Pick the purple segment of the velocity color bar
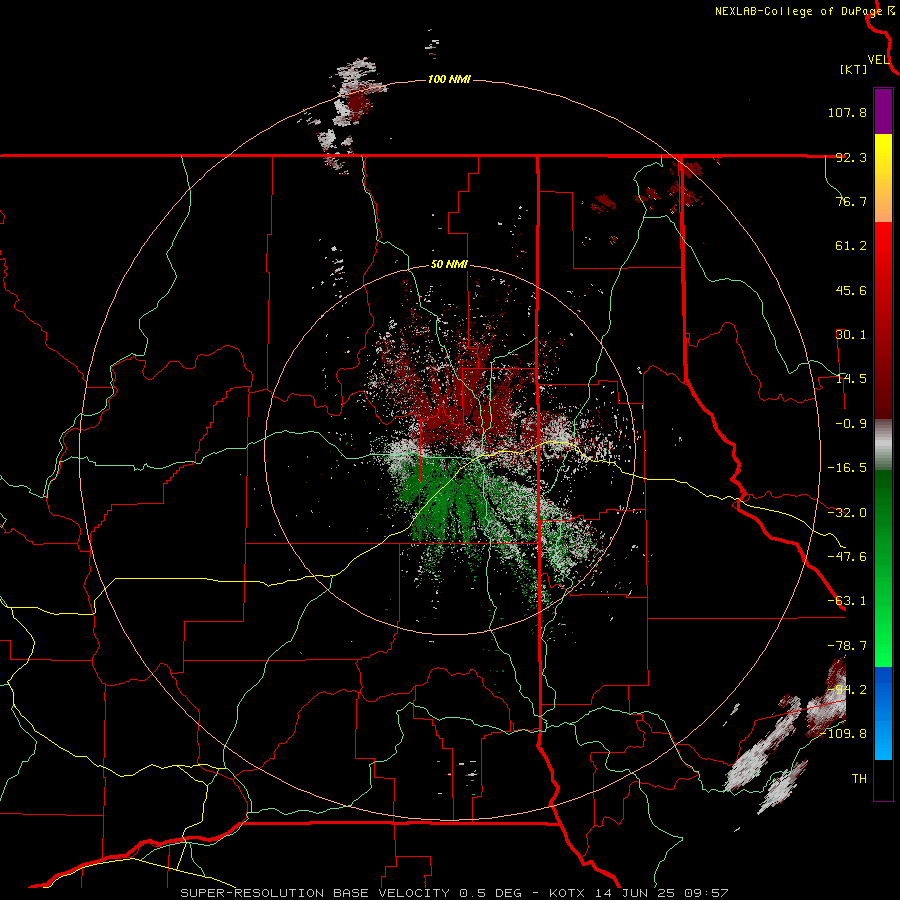Image resolution: width=900 pixels, height=900 pixels. pyautogui.click(x=883, y=111)
